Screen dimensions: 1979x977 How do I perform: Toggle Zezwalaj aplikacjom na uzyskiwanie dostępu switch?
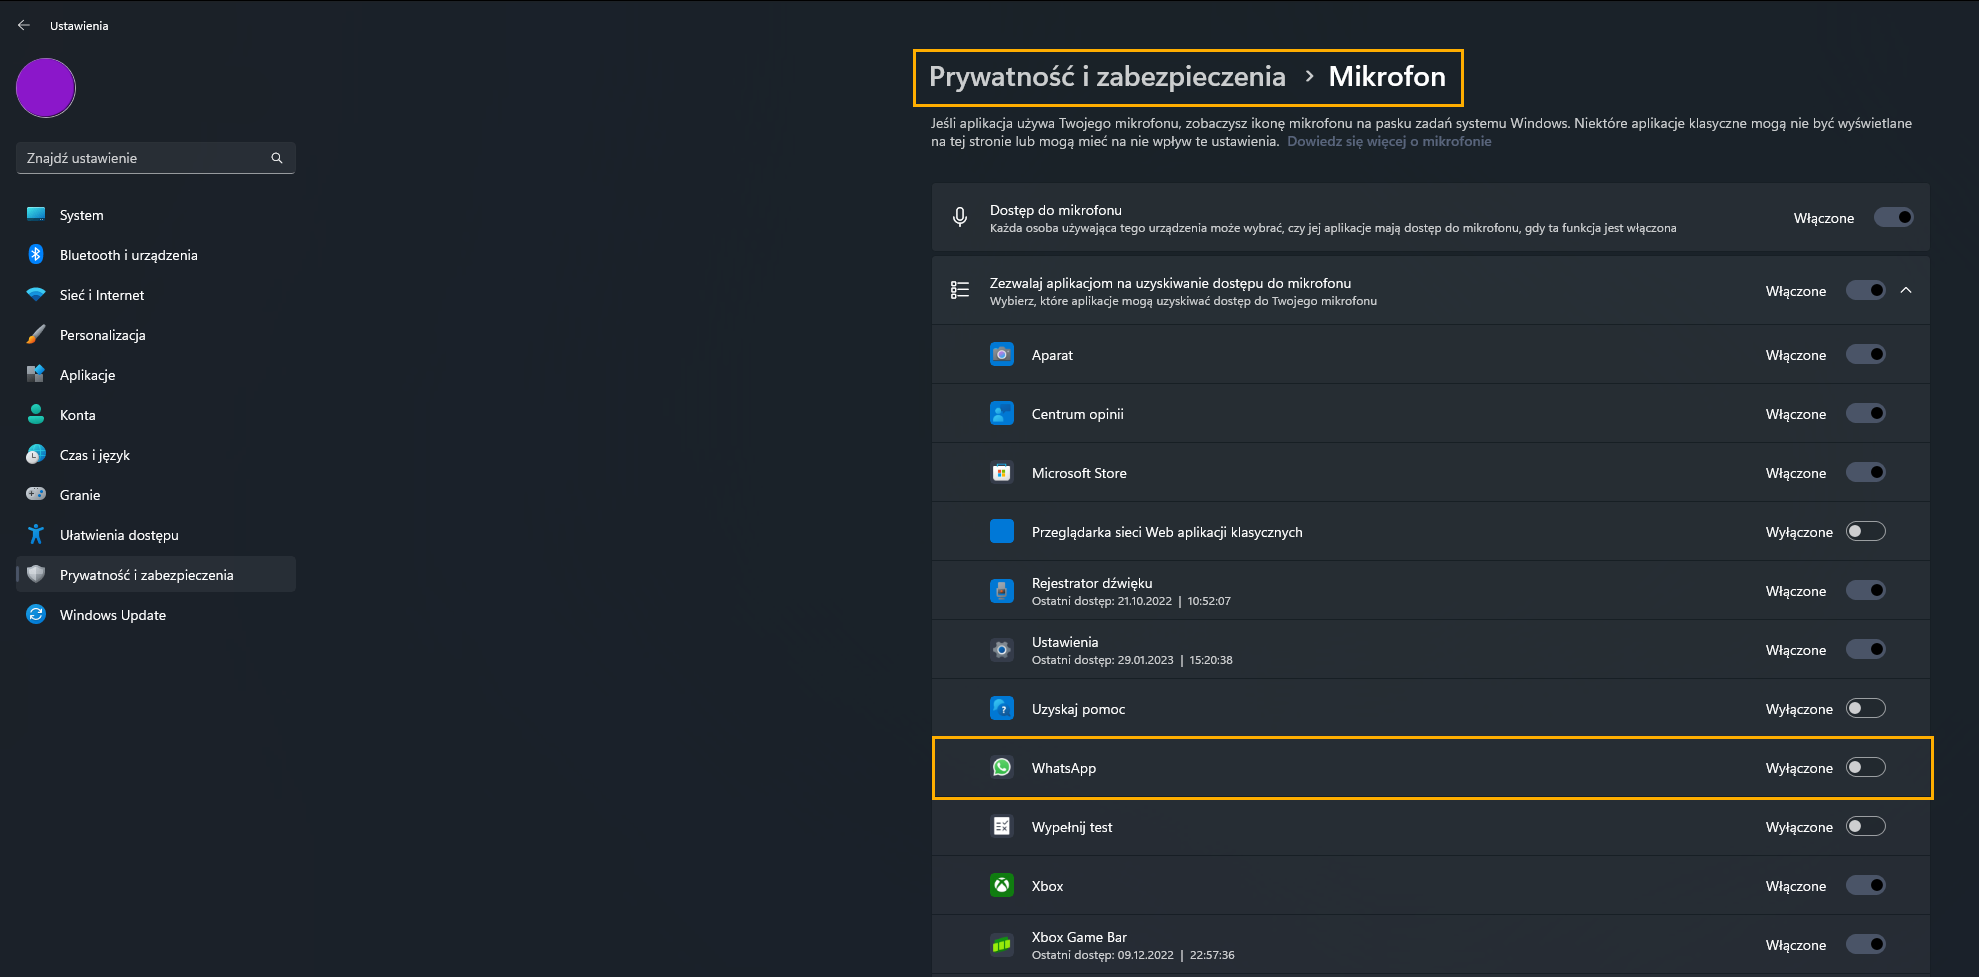1865,290
